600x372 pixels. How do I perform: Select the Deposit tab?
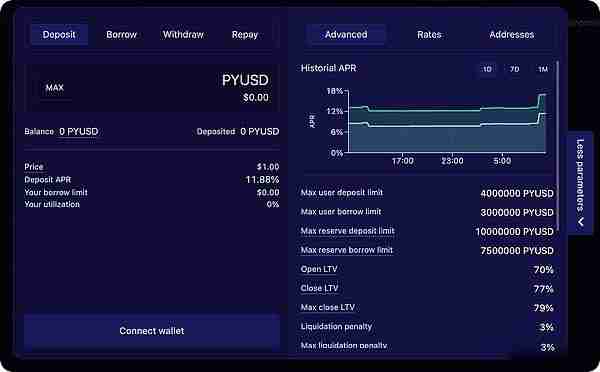point(59,35)
